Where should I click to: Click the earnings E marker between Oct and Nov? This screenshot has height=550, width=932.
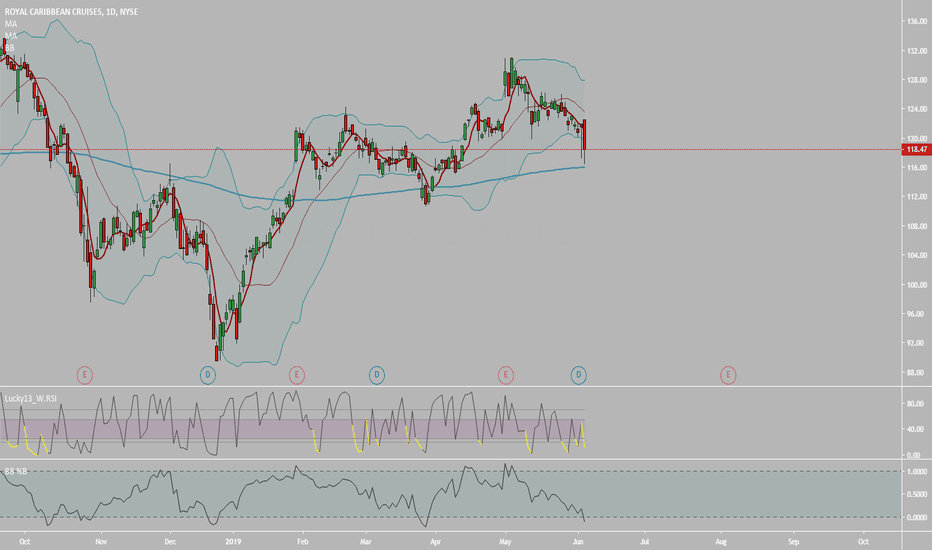point(85,375)
